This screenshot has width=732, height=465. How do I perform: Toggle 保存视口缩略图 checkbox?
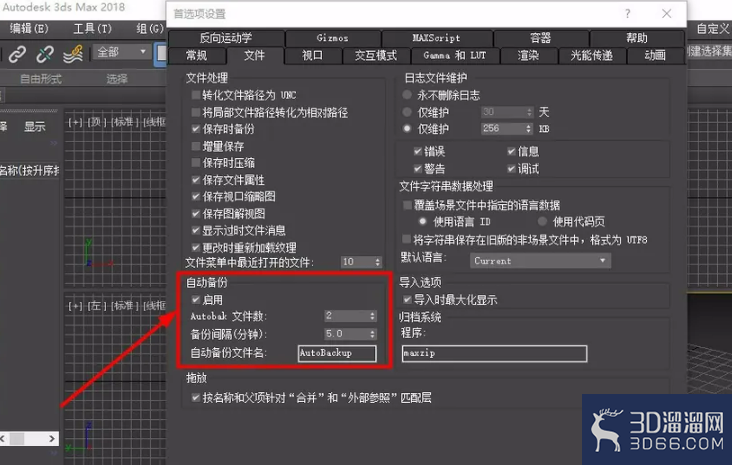click(x=196, y=196)
